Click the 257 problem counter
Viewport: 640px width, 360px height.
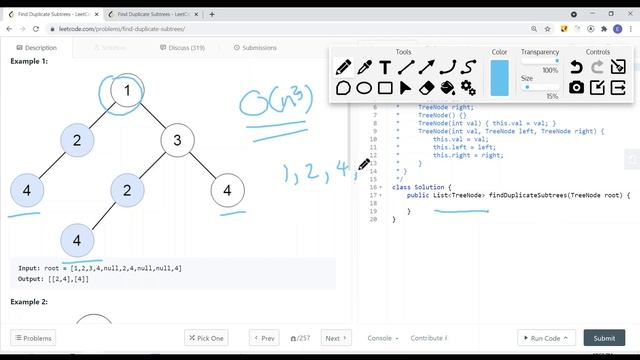(x=300, y=338)
